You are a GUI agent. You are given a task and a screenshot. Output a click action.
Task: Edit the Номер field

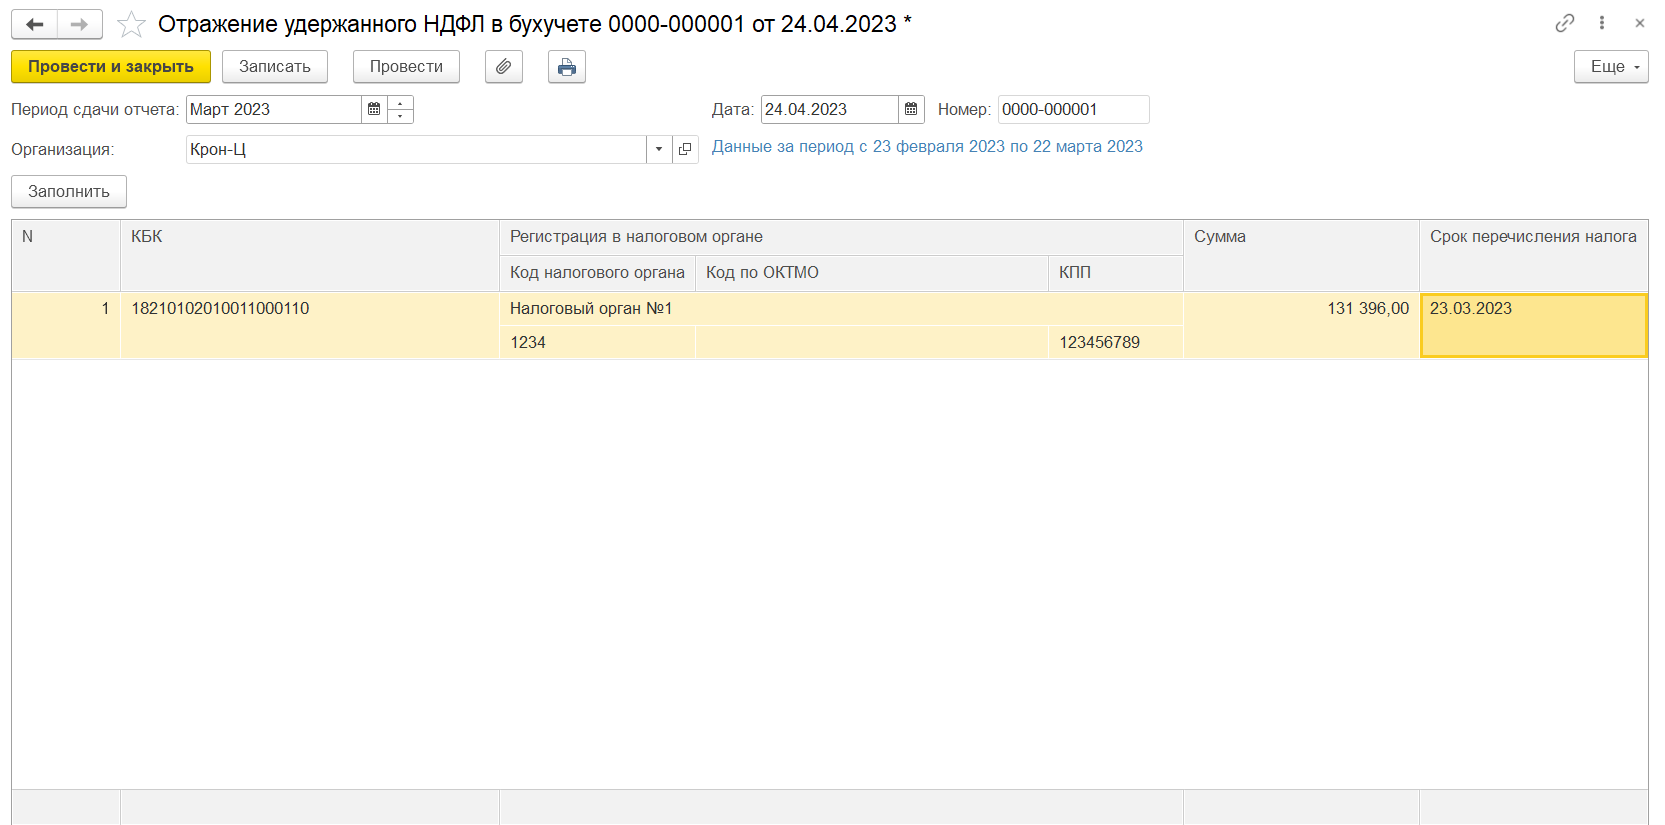click(1073, 109)
